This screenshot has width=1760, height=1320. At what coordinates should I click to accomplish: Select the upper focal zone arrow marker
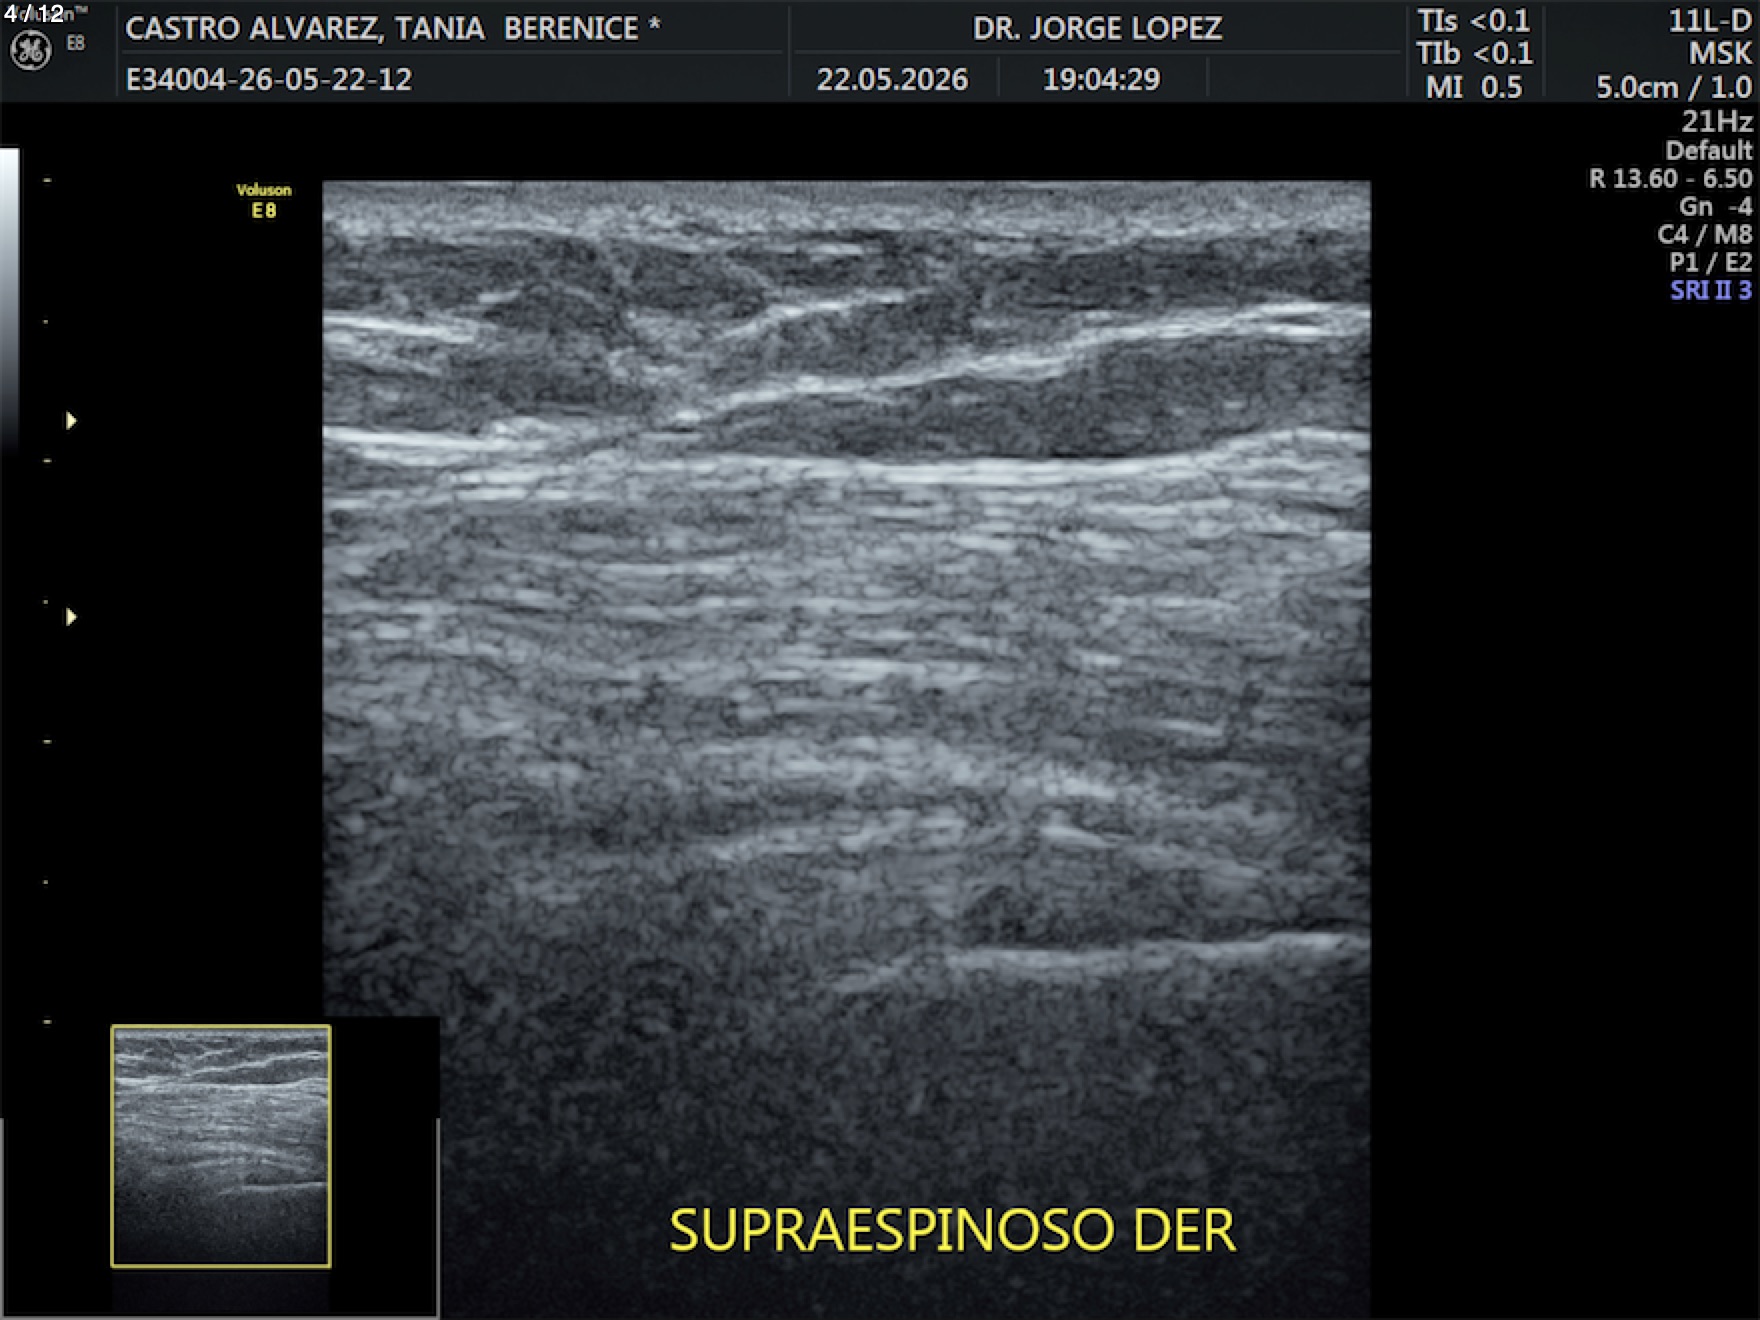pos(71,420)
